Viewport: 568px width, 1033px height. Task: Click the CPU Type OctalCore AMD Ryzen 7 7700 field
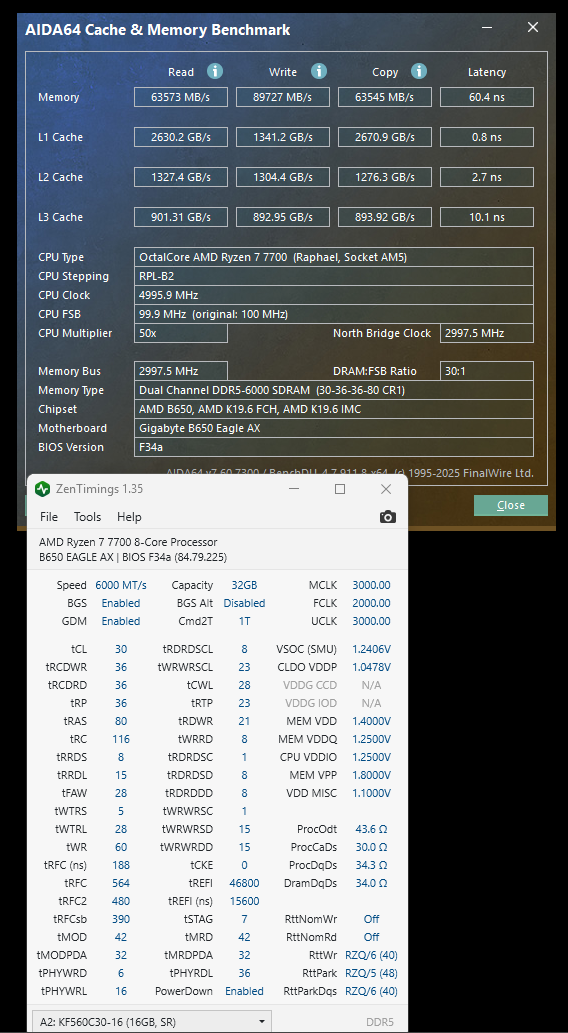click(333, 257)
